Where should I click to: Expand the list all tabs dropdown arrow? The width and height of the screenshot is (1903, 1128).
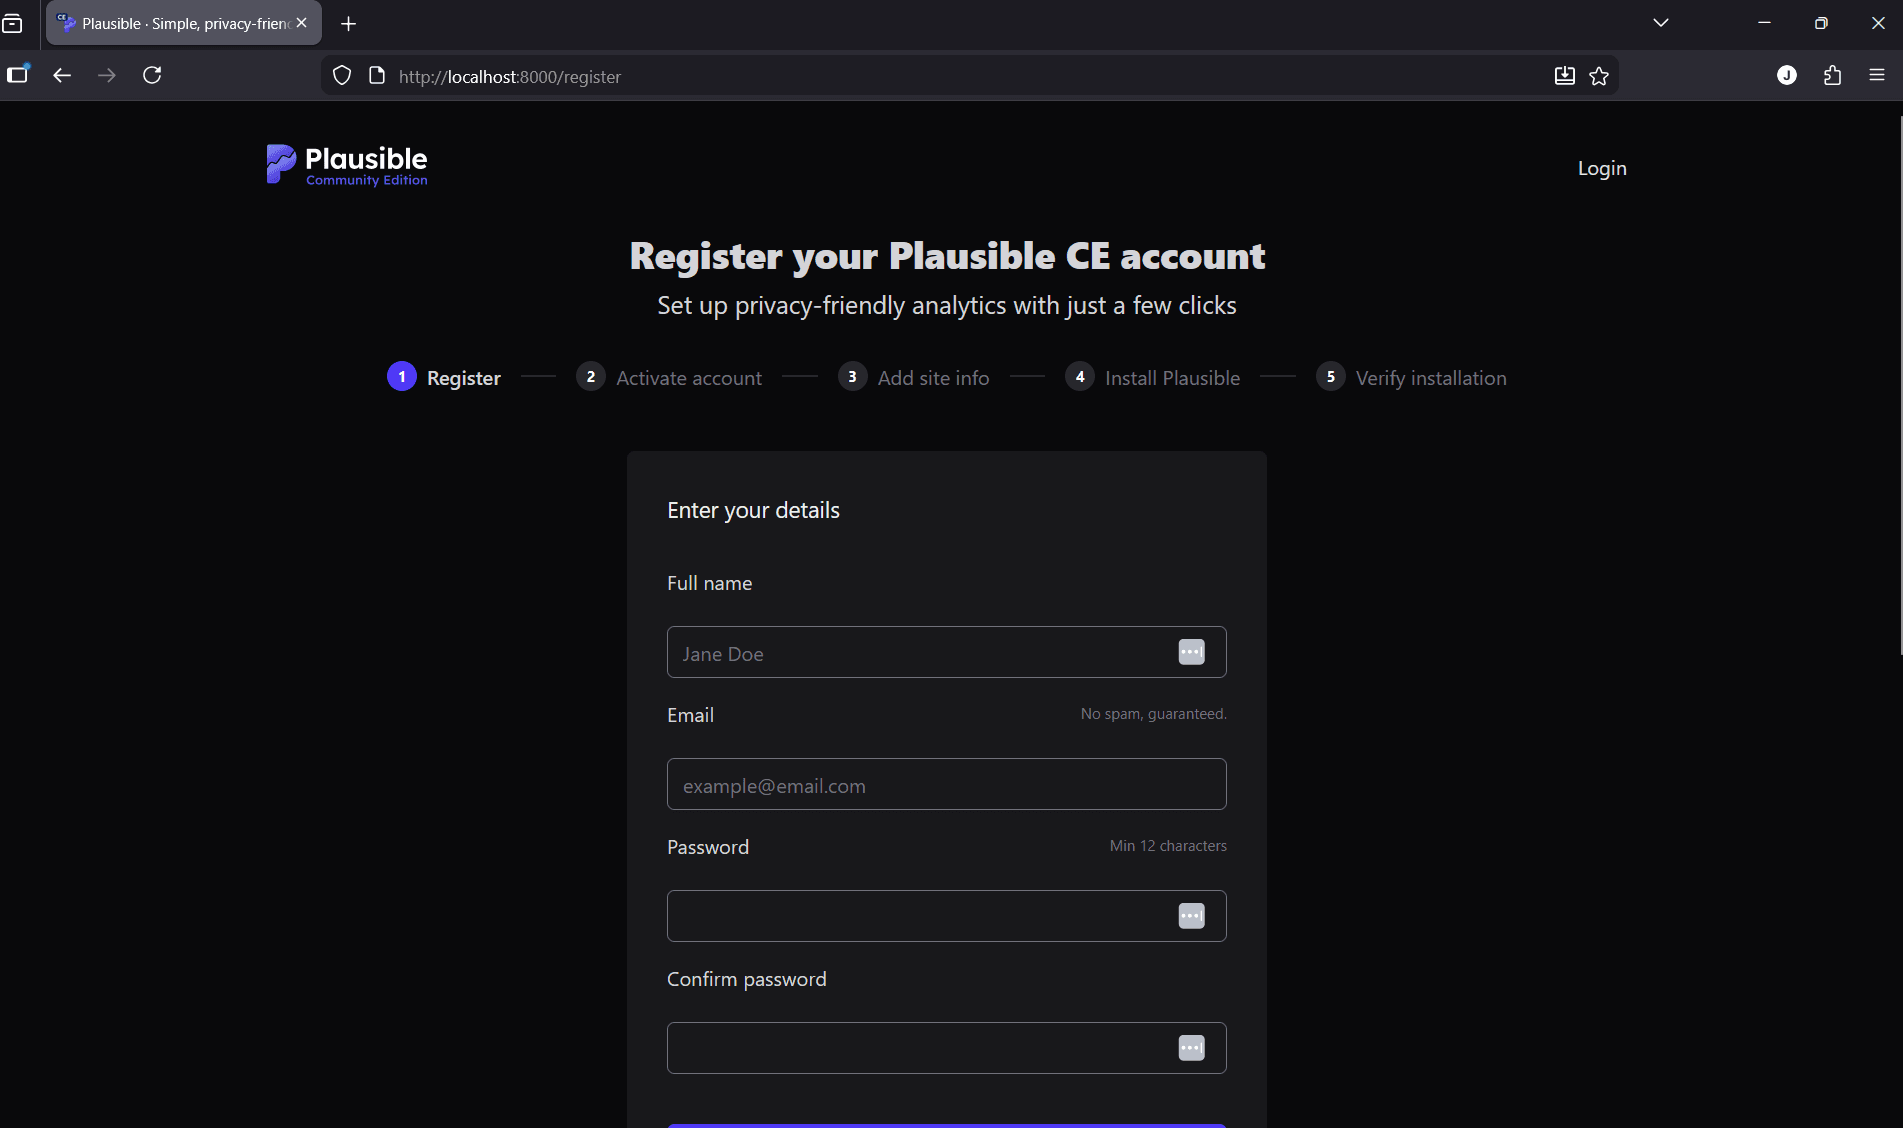[x=1661, y=23]
